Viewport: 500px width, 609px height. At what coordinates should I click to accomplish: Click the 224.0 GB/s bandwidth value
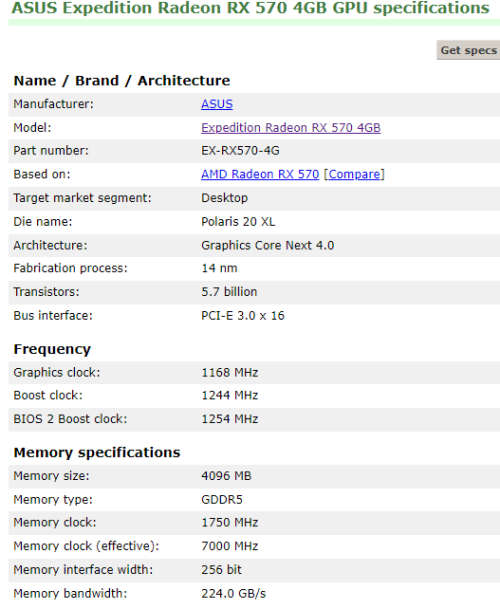pyautogui.click(x=233, y=593)
